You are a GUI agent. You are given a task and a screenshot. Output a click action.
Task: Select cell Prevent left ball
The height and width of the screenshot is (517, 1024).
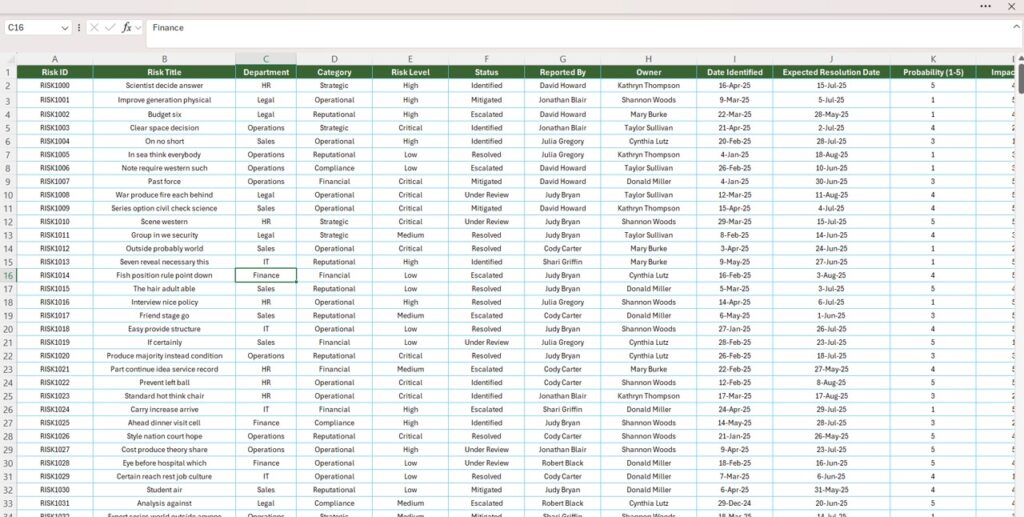click(165, 383)
